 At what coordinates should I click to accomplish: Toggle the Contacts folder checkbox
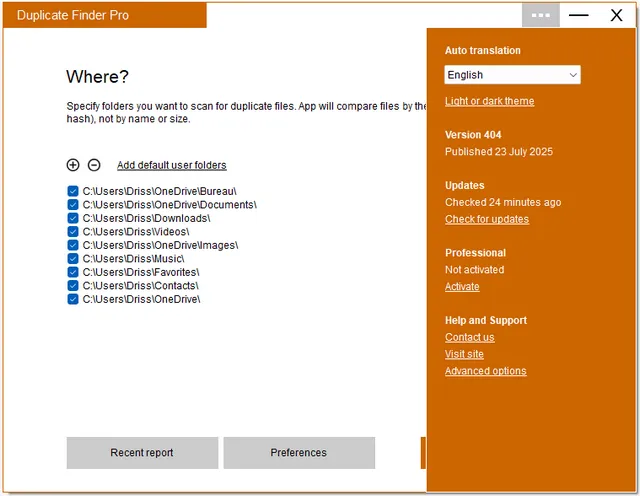pos(73,285)
